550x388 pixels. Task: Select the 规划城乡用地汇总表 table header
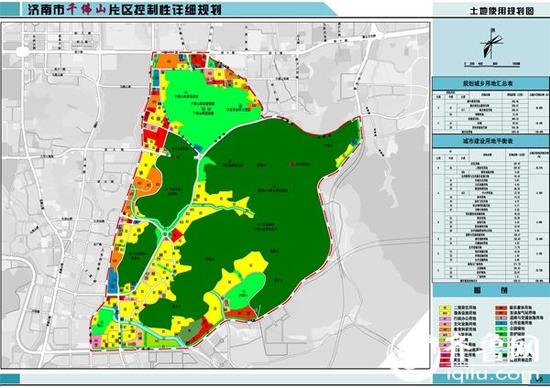click(x=488, y=83)
